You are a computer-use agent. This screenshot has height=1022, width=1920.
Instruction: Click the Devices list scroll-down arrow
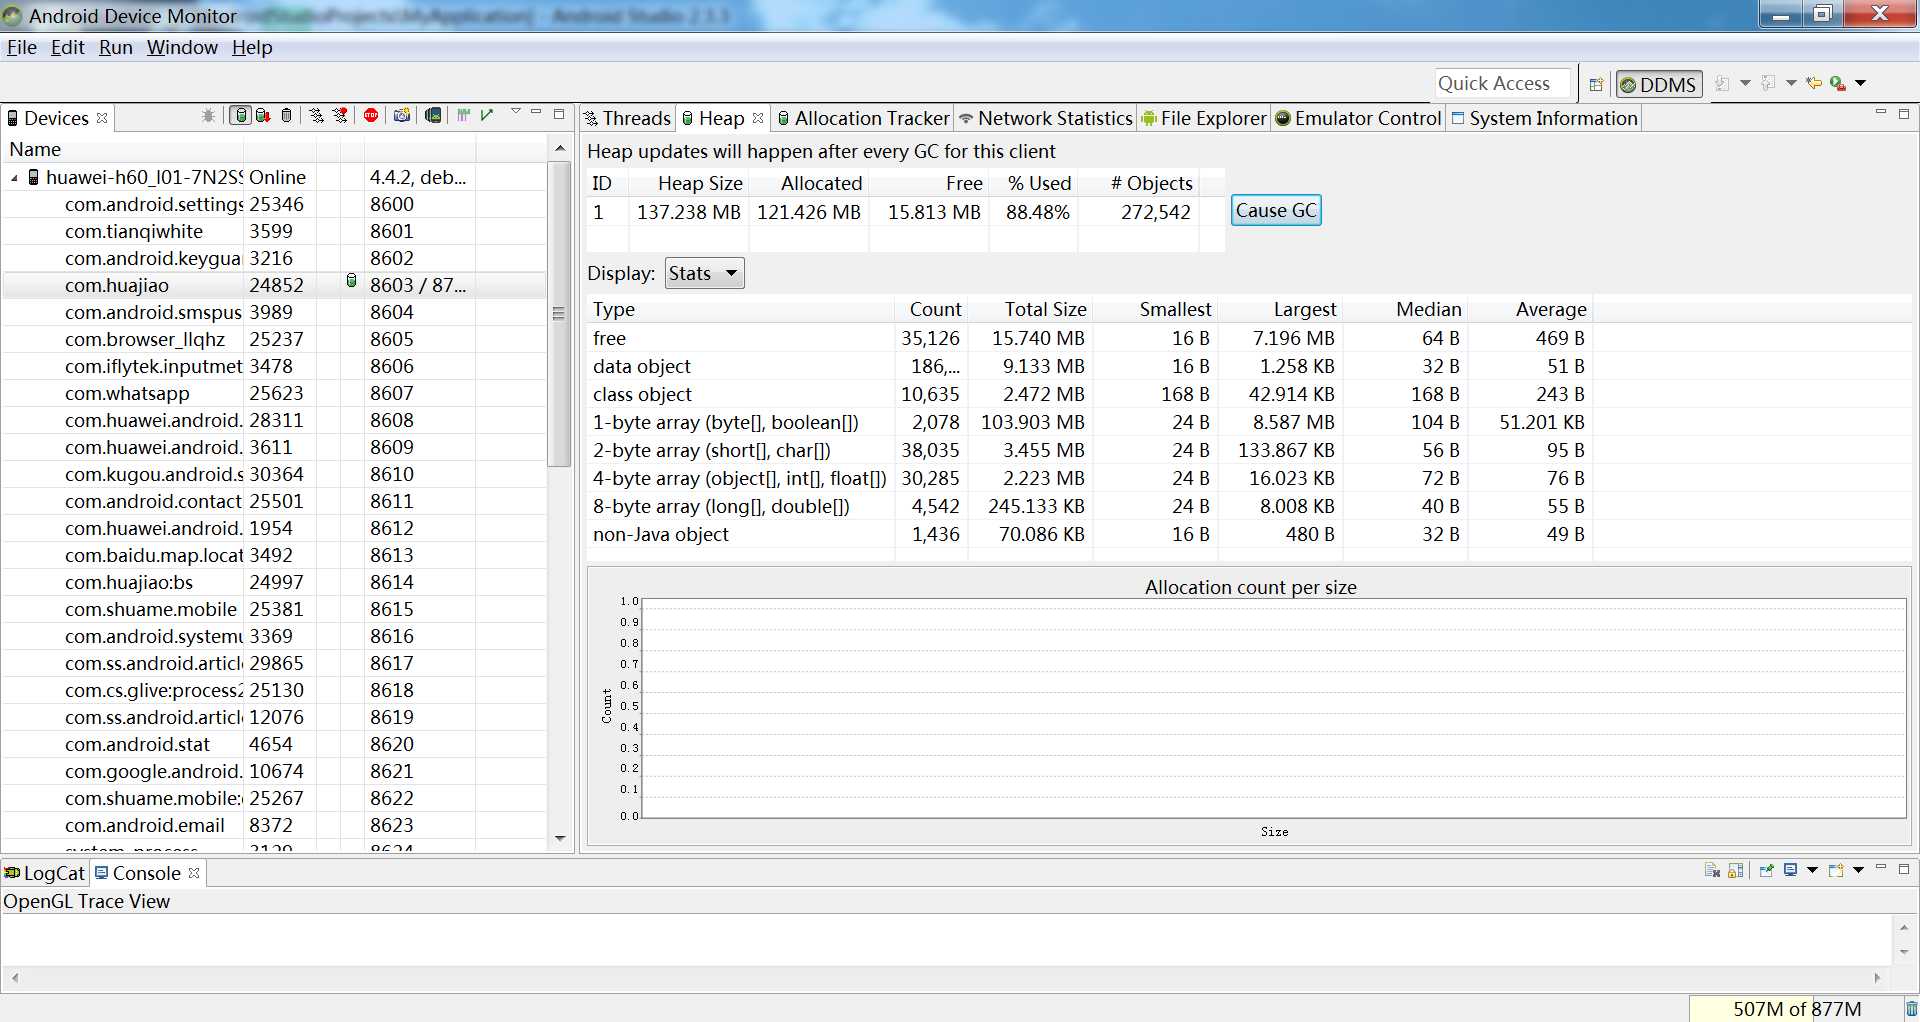(x=560, y=838)
